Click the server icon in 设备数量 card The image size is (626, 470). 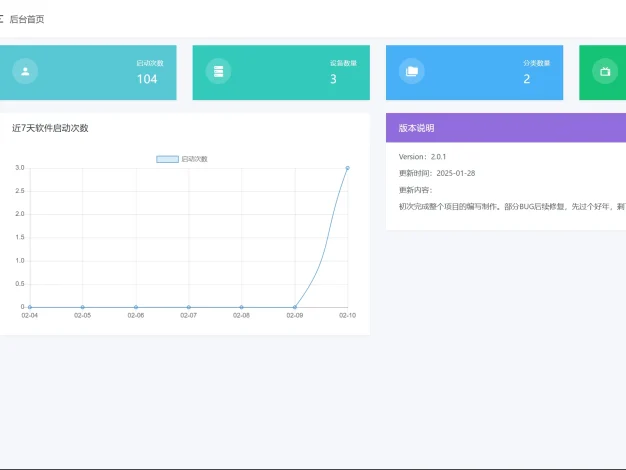pyautogui.click(x=218, y=71)
